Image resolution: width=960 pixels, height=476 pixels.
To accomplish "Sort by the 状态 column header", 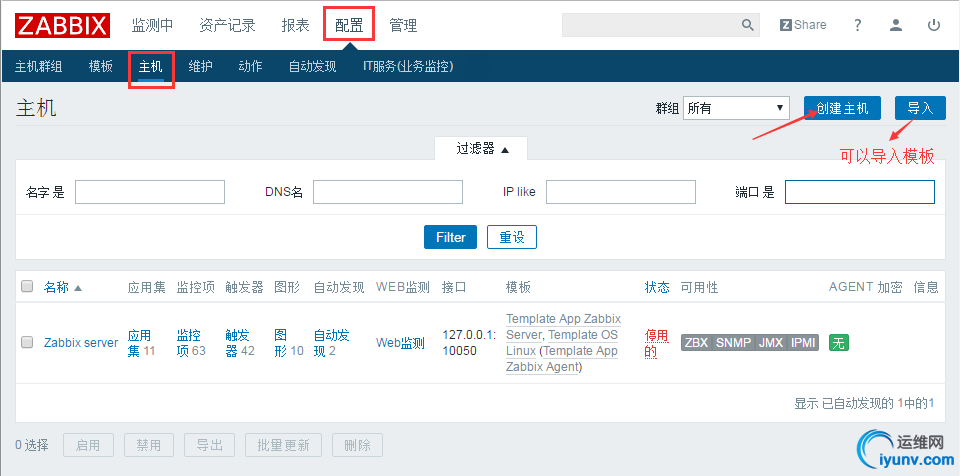I will 657,287.
